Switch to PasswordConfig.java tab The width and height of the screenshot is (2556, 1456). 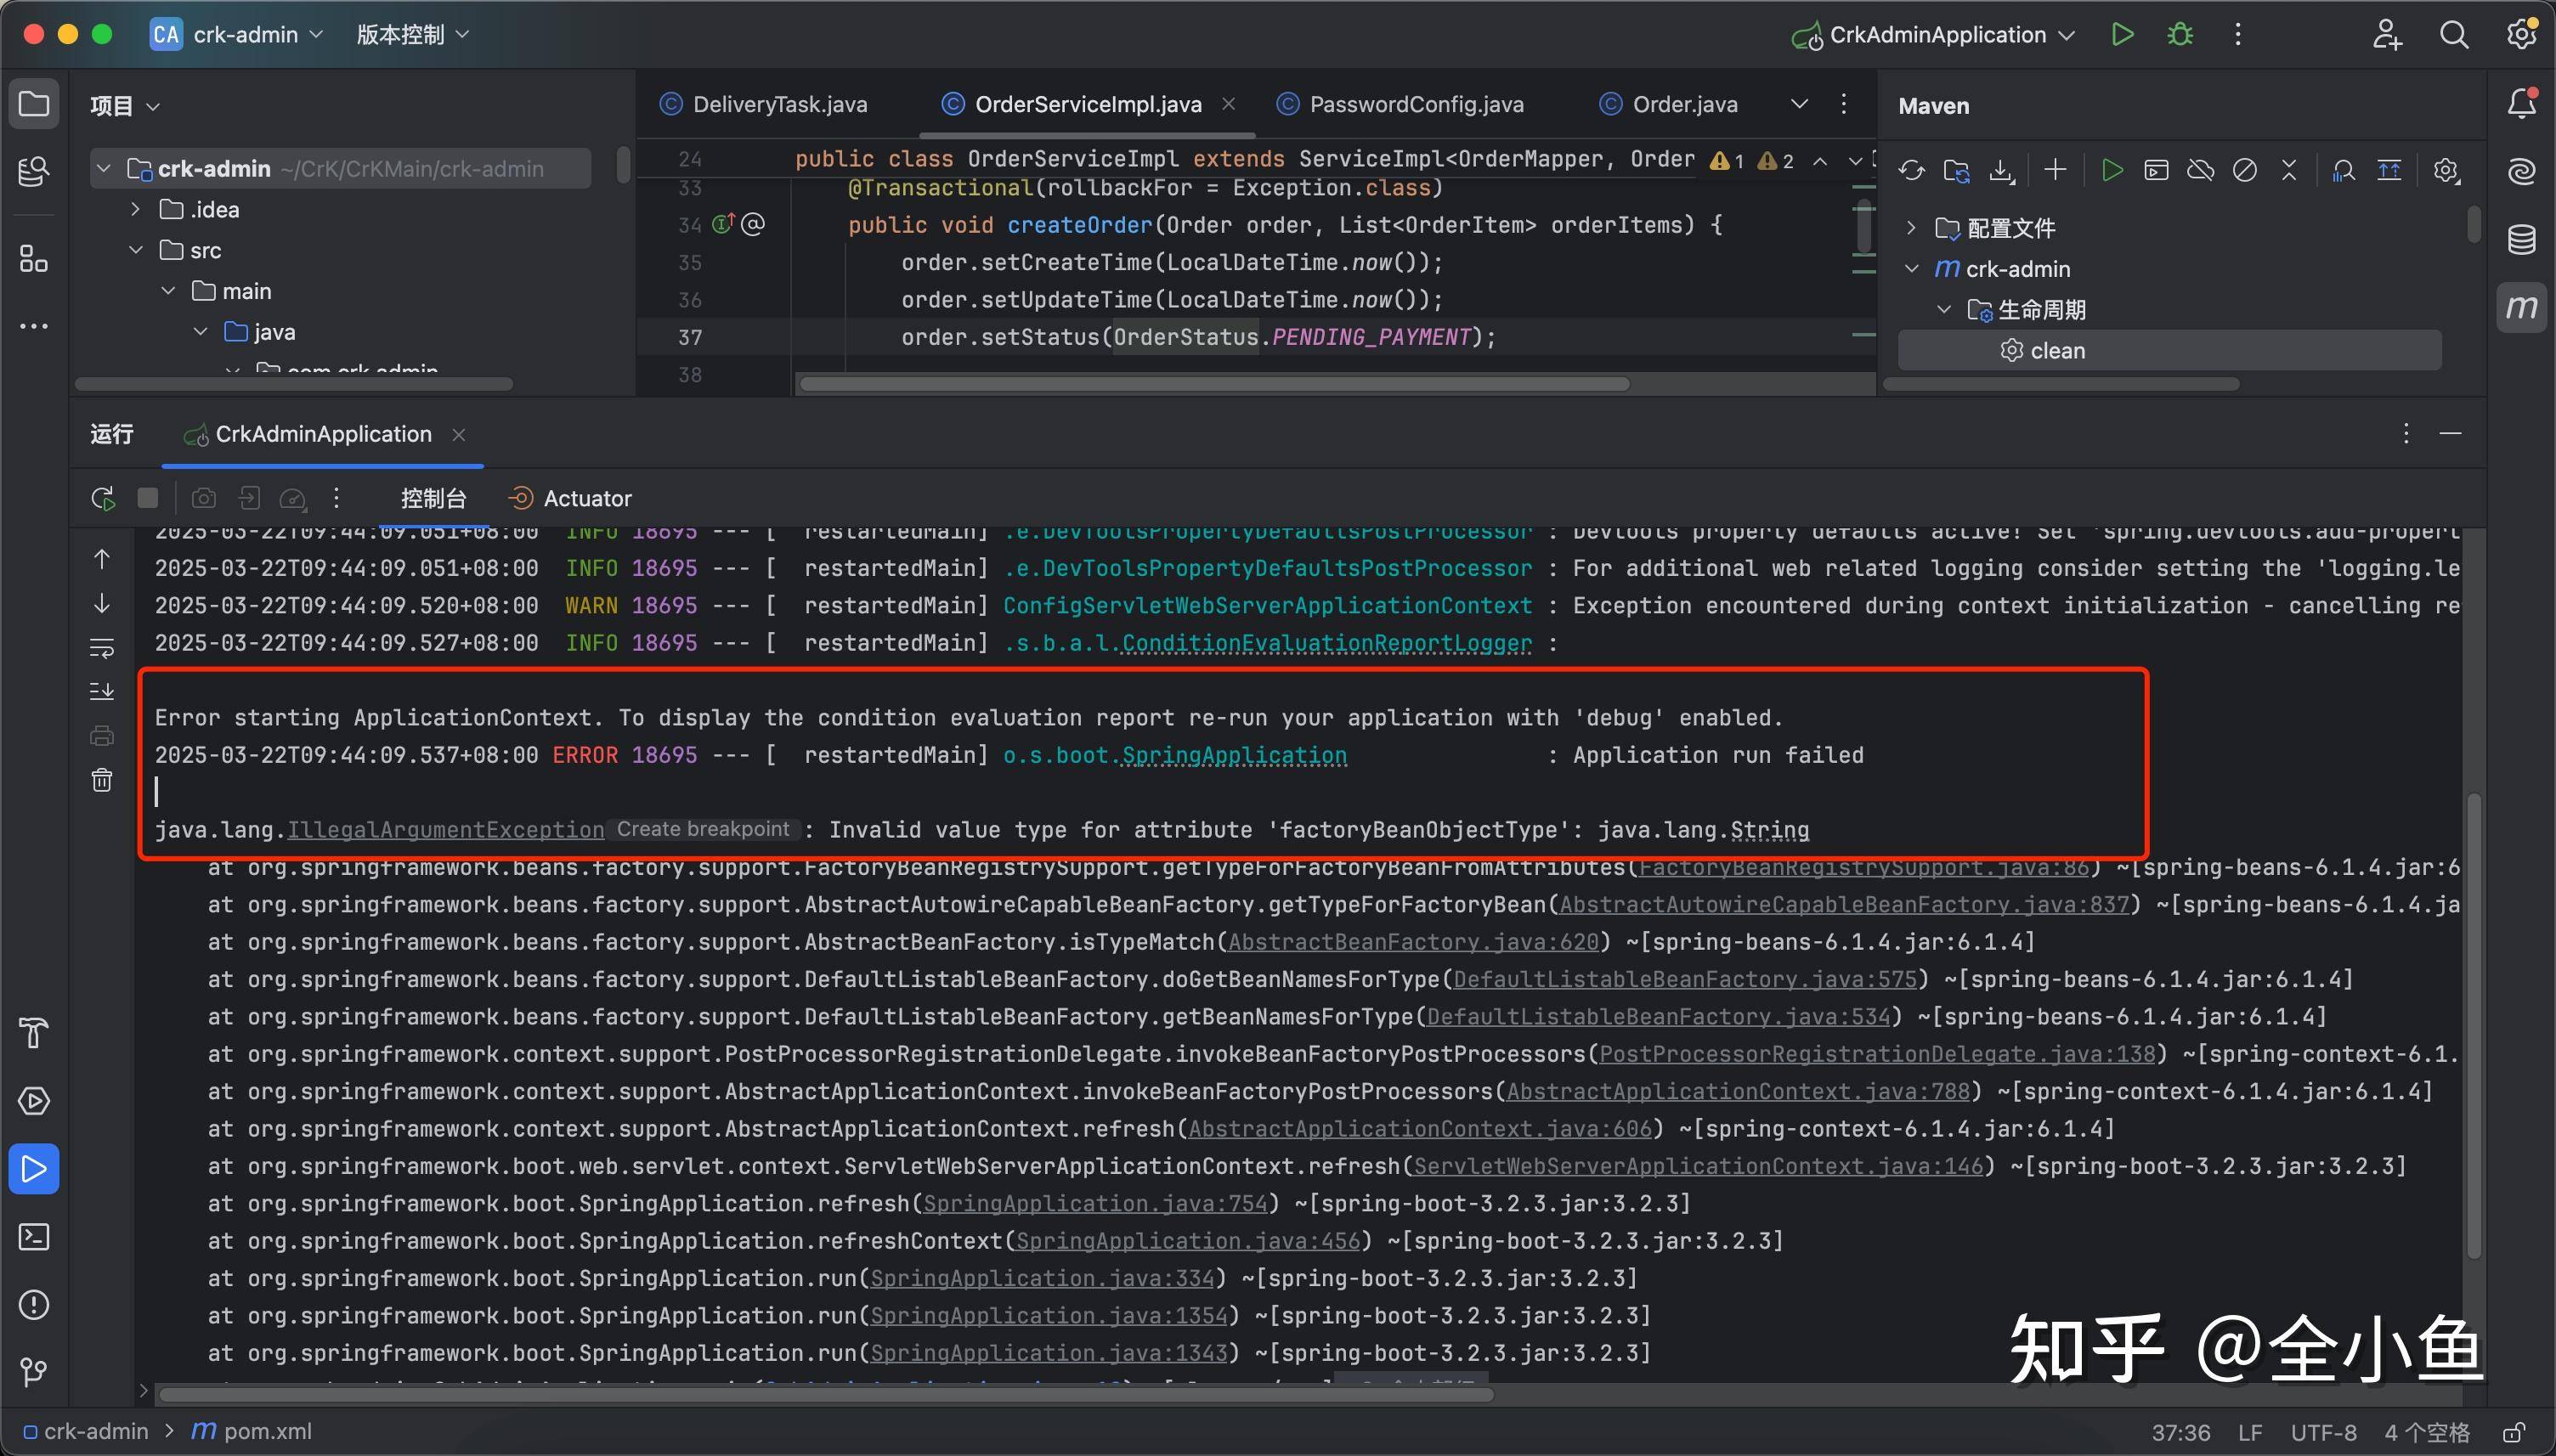click(1402, 104)
